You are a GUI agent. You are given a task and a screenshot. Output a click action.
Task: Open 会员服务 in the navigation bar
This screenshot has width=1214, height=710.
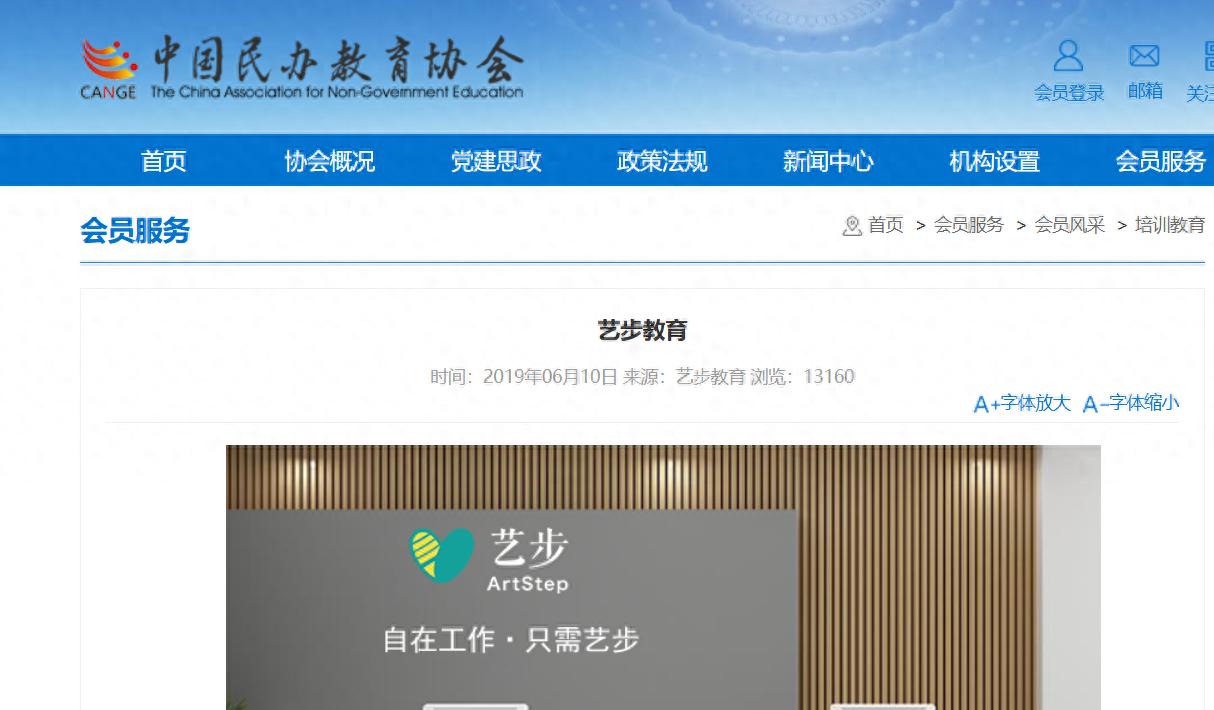[1160, 161]
